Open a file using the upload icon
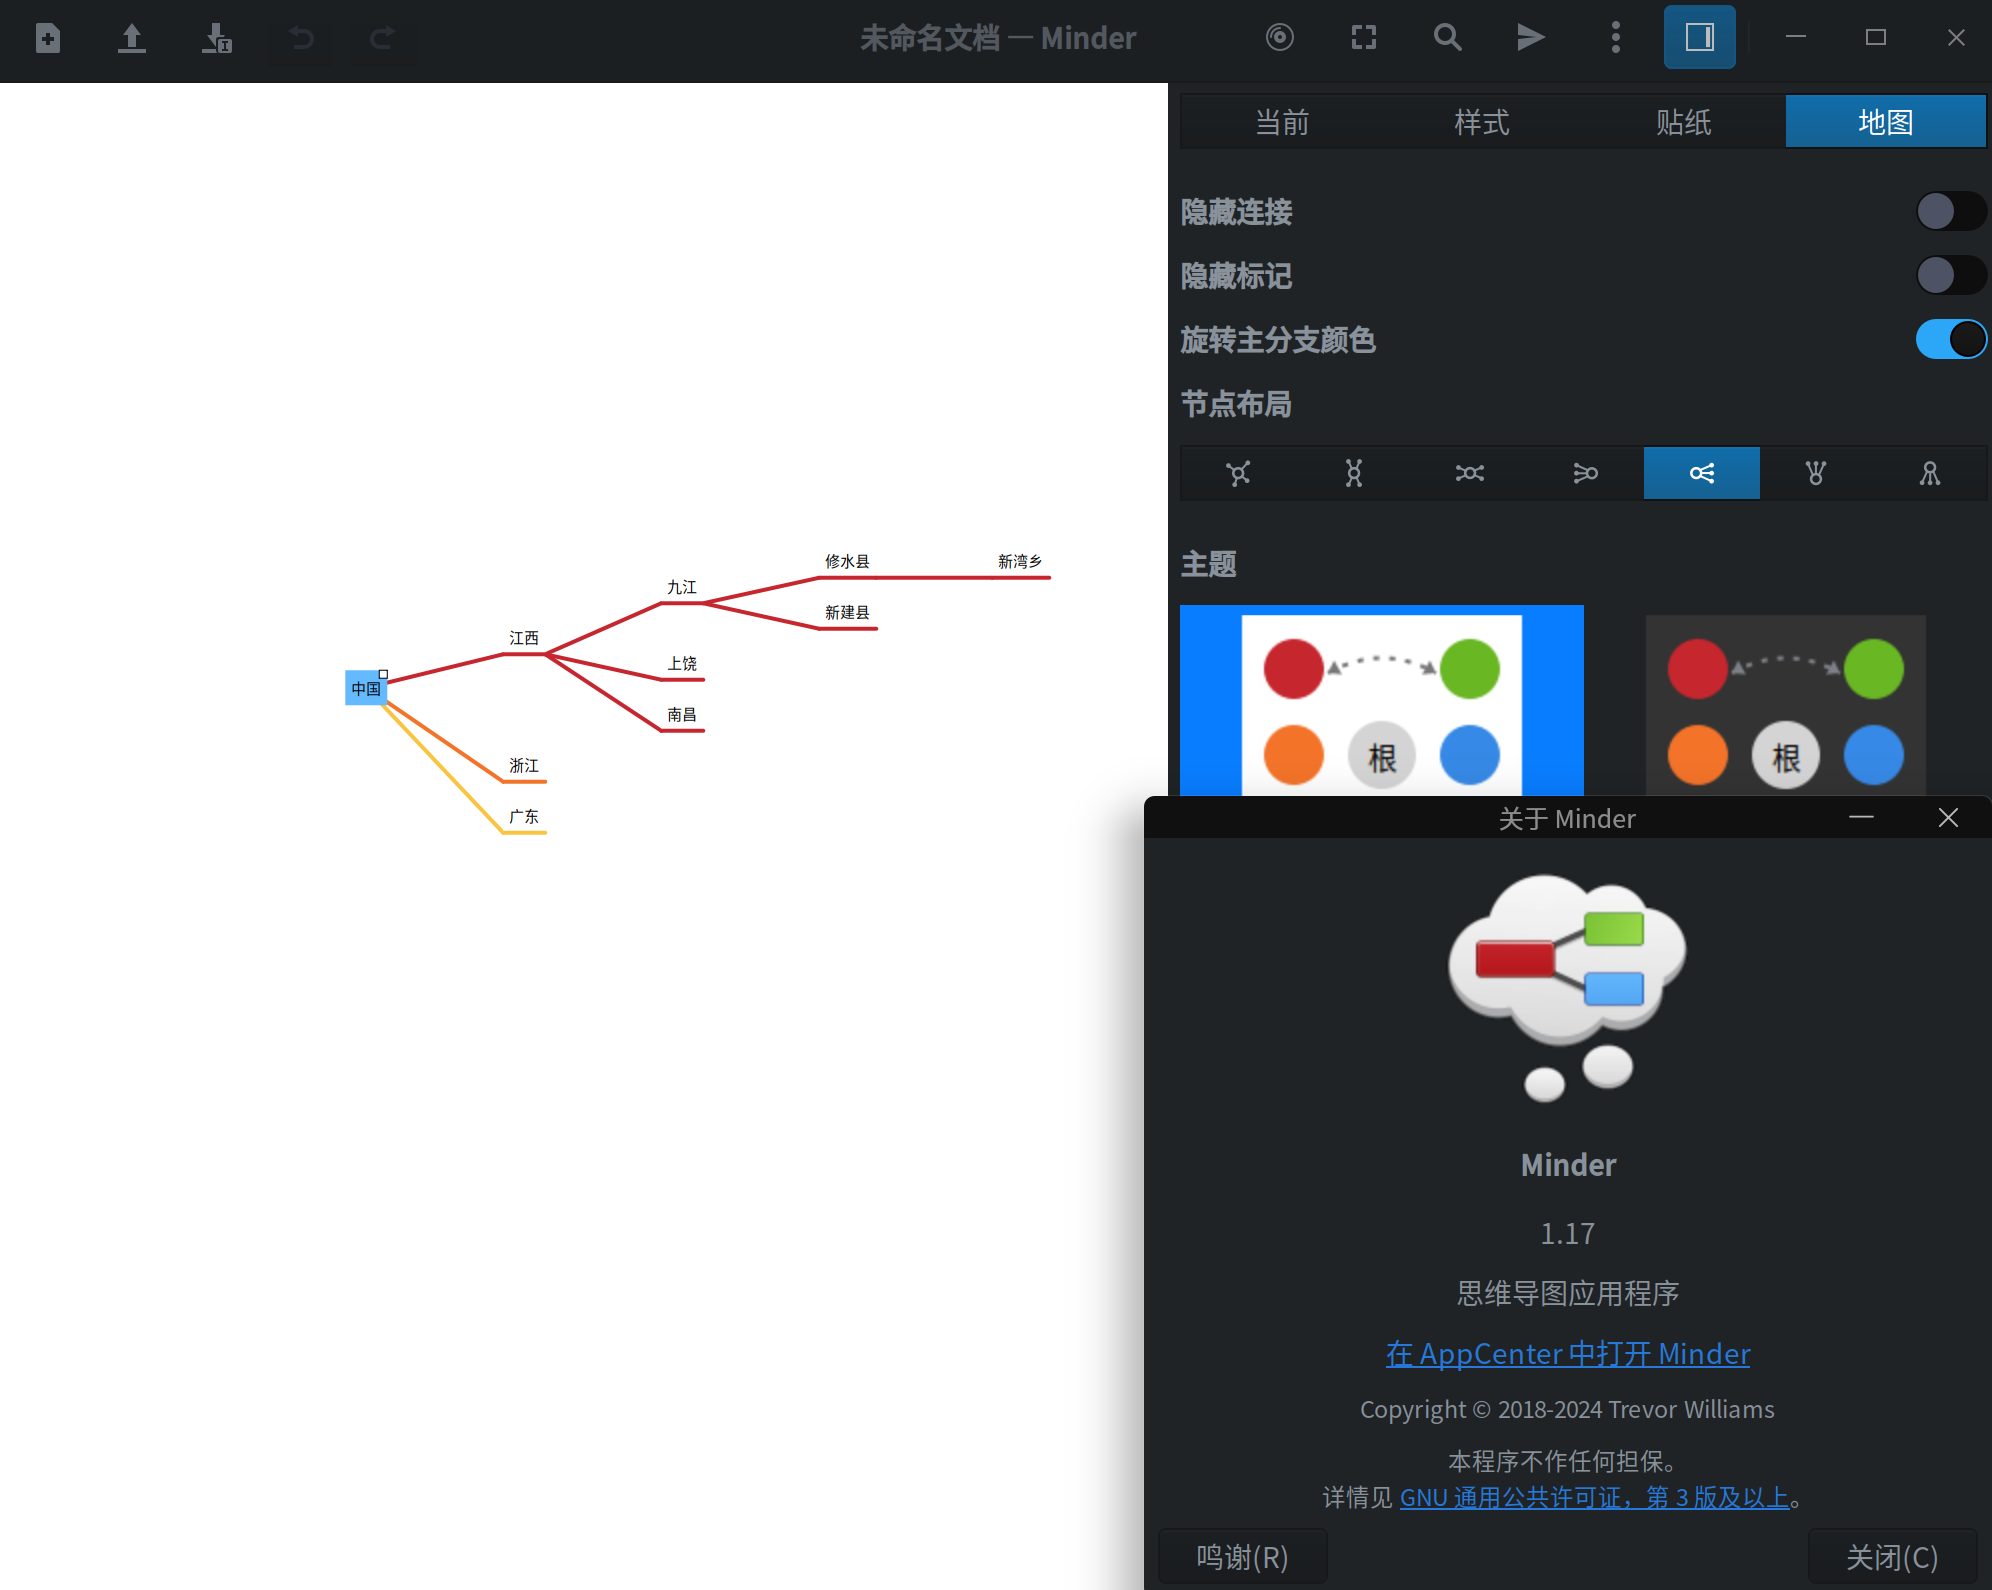The height and width of the screenshot is (1590, 1992). click(x=131, y=38)
